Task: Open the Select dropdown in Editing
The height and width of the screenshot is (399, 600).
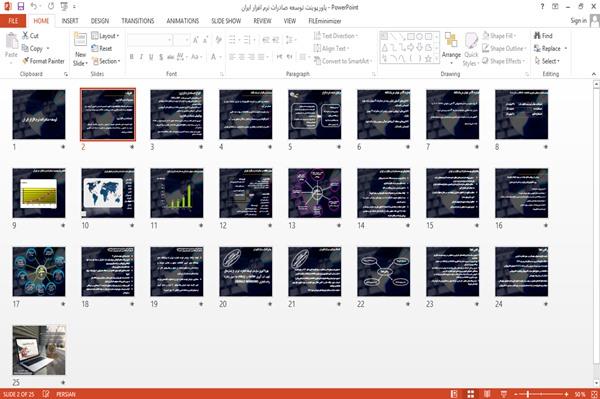Action: click(x=547, y=61)
